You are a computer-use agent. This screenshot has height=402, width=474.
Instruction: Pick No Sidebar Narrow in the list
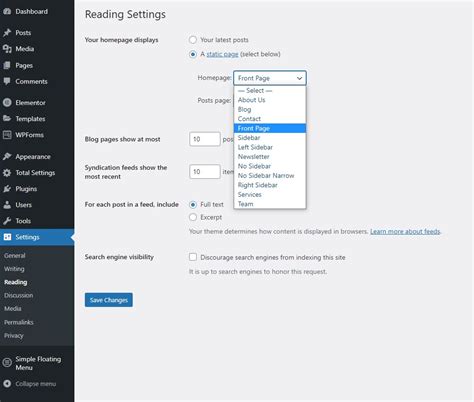270,176
